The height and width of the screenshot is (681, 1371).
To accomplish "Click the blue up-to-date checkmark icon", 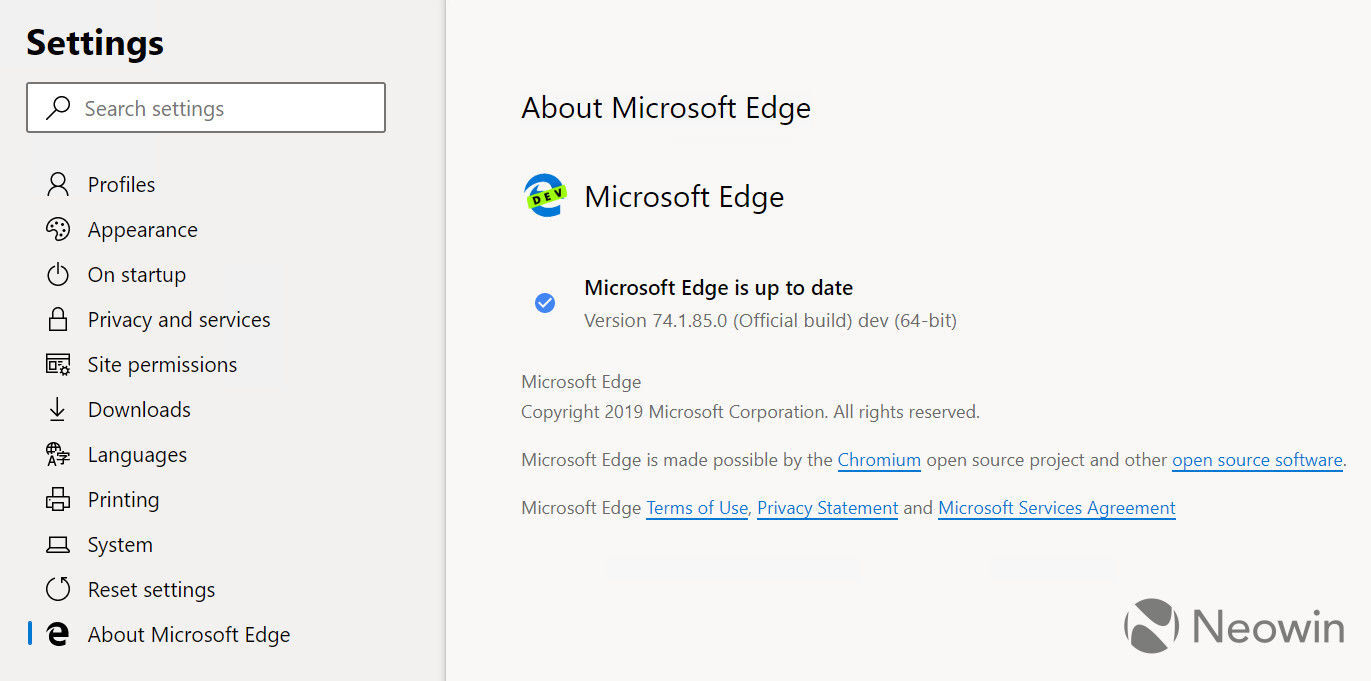I will (544, 302).
